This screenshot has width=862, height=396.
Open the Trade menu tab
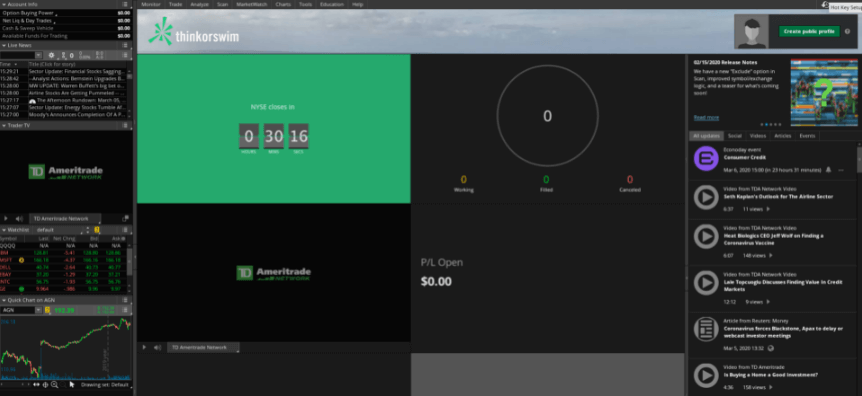click(175, 4)
